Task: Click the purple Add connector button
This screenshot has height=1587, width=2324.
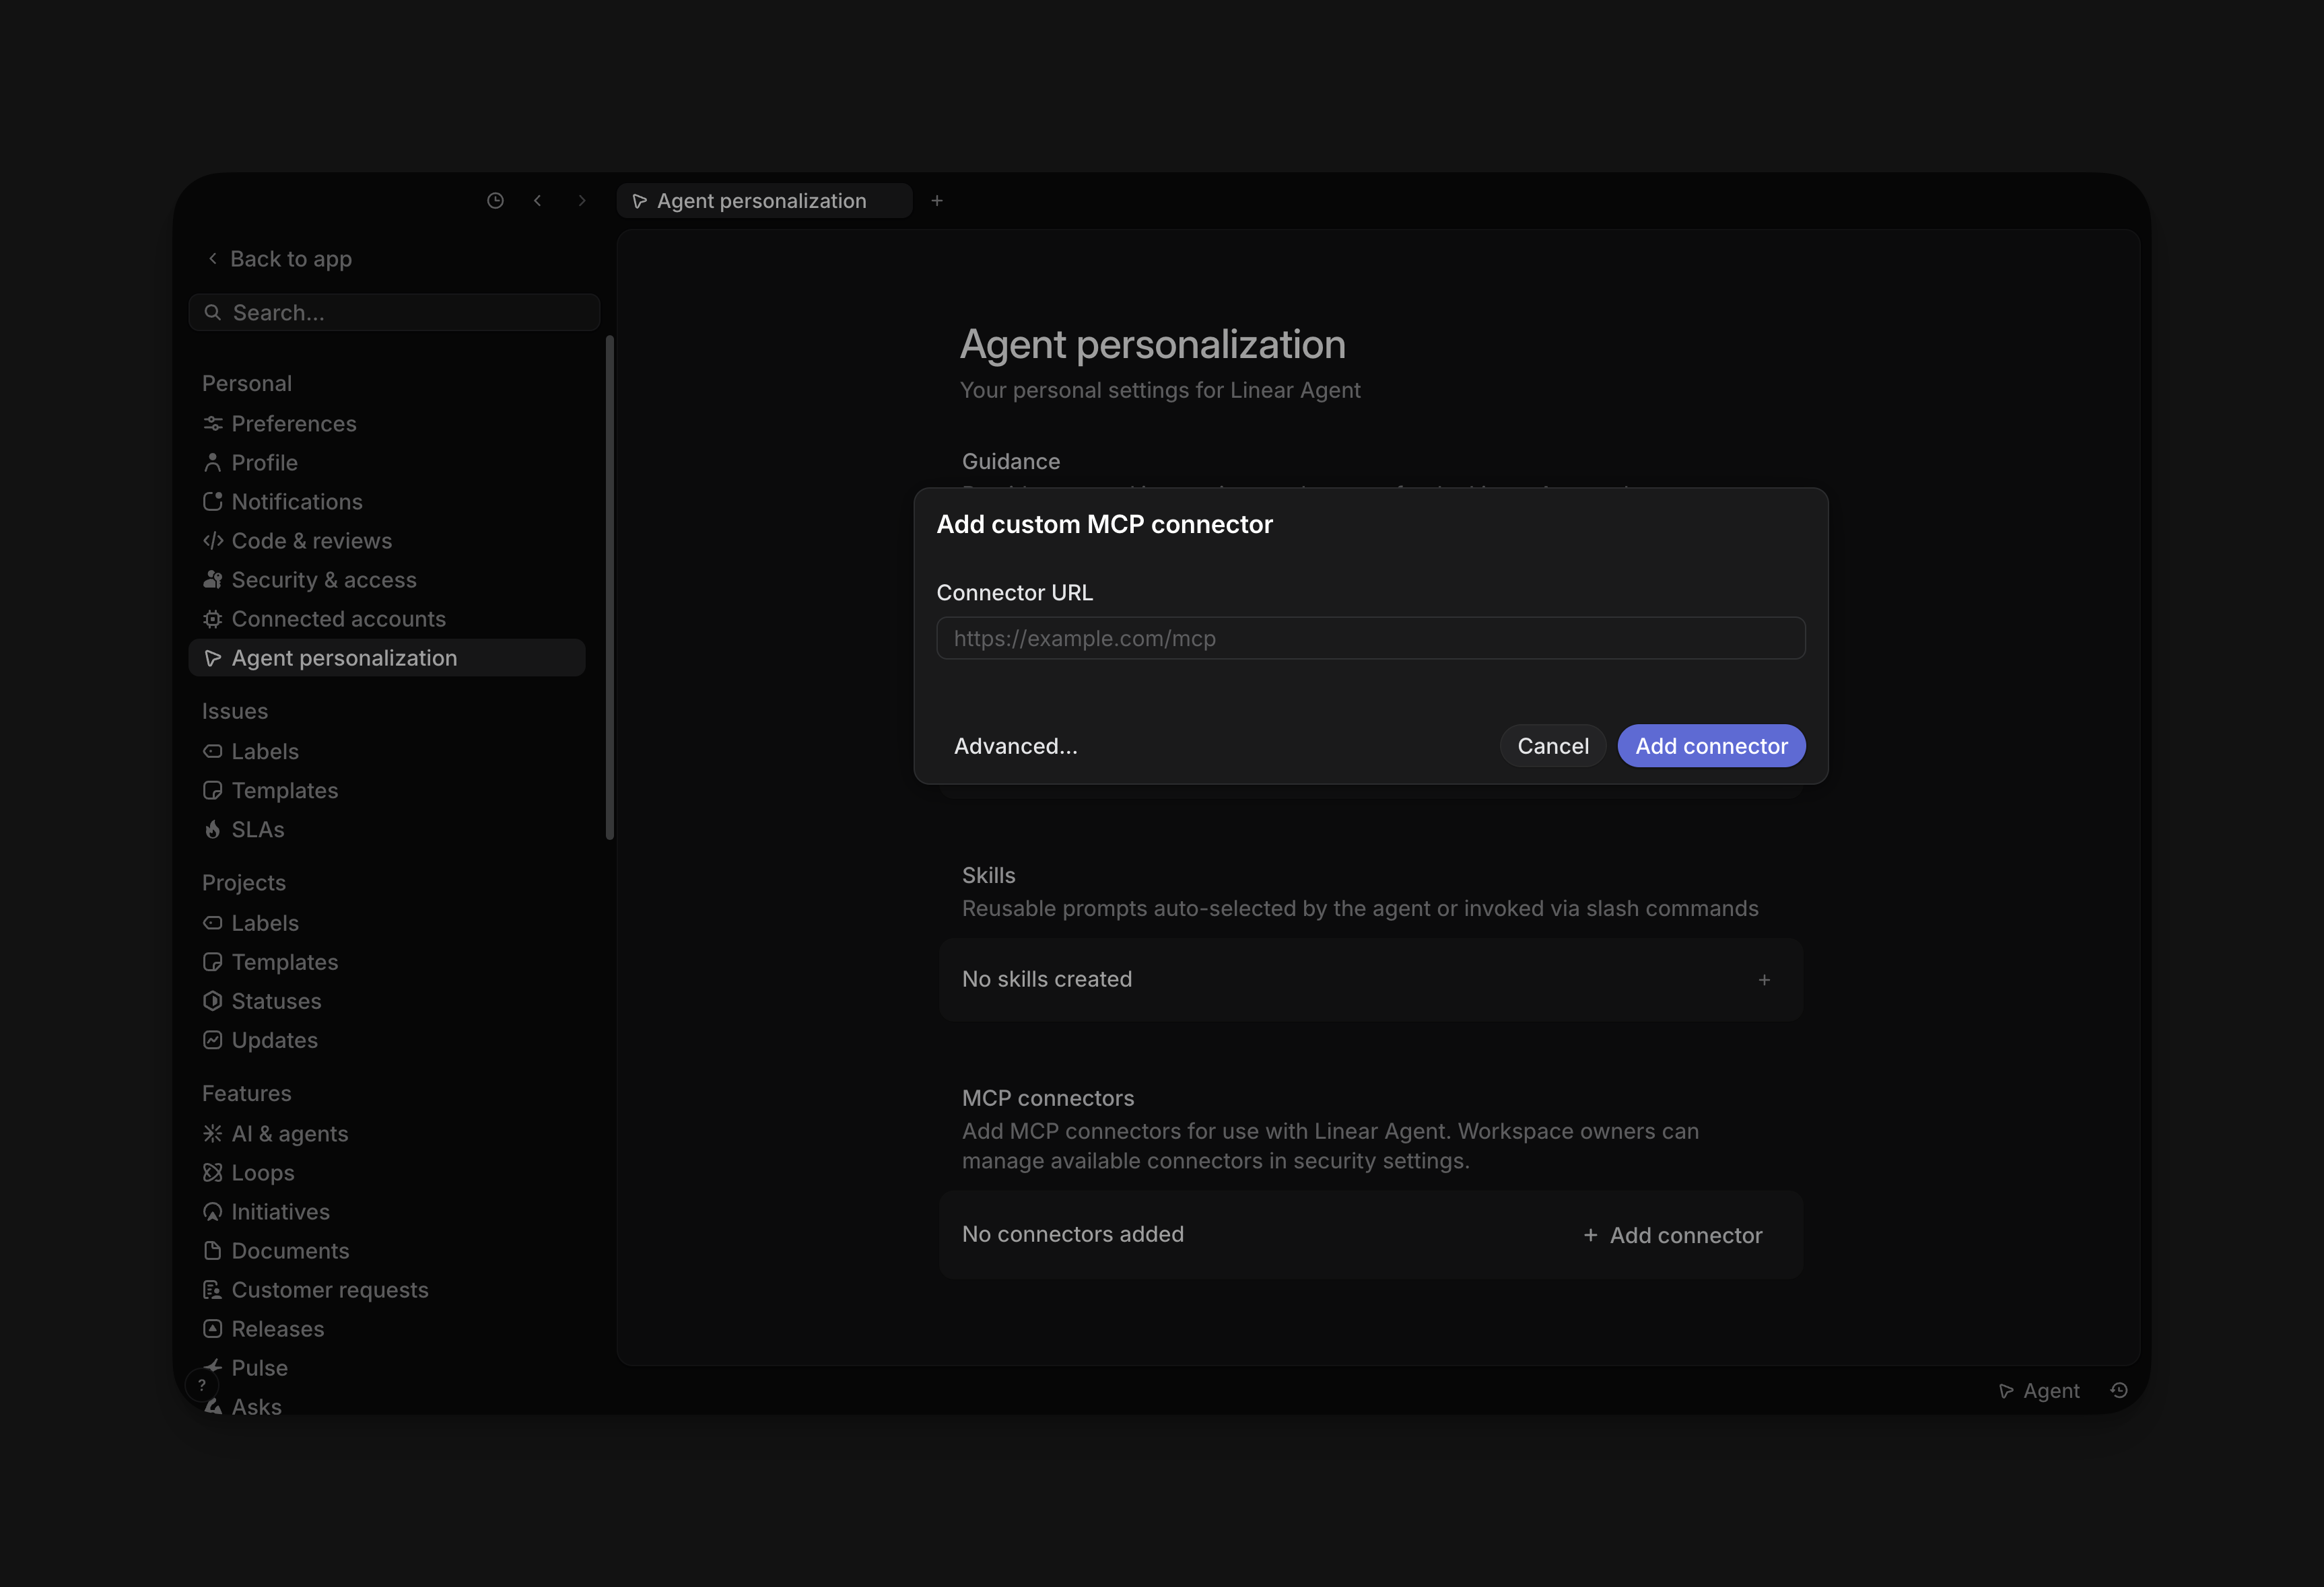Action: 1711,746
